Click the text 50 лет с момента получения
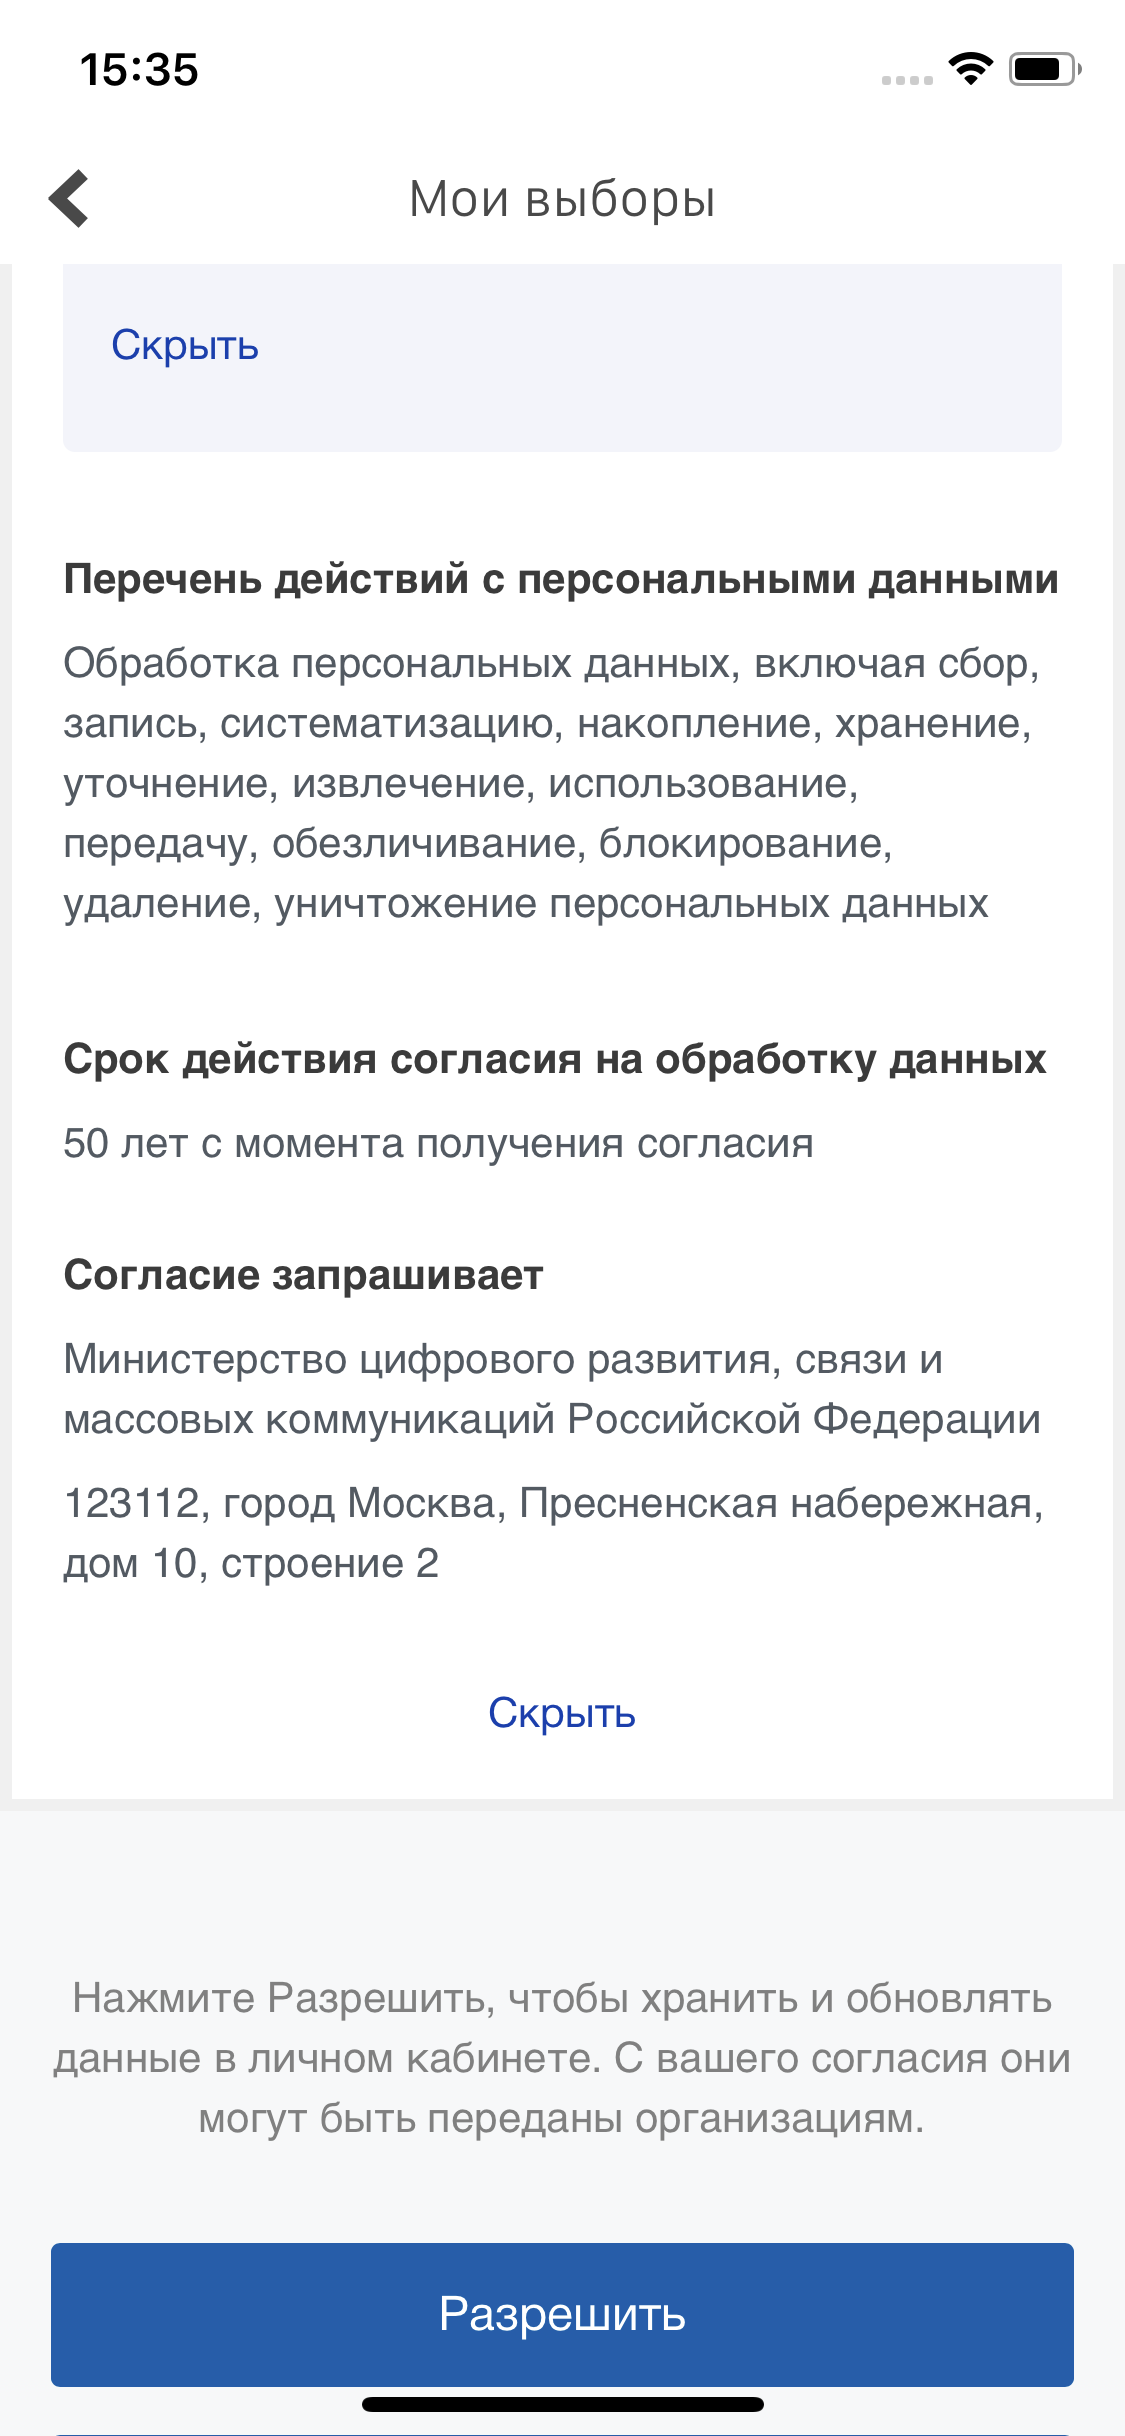This screenshot has height=2436, width=1125. click(x=438, y=1143)
